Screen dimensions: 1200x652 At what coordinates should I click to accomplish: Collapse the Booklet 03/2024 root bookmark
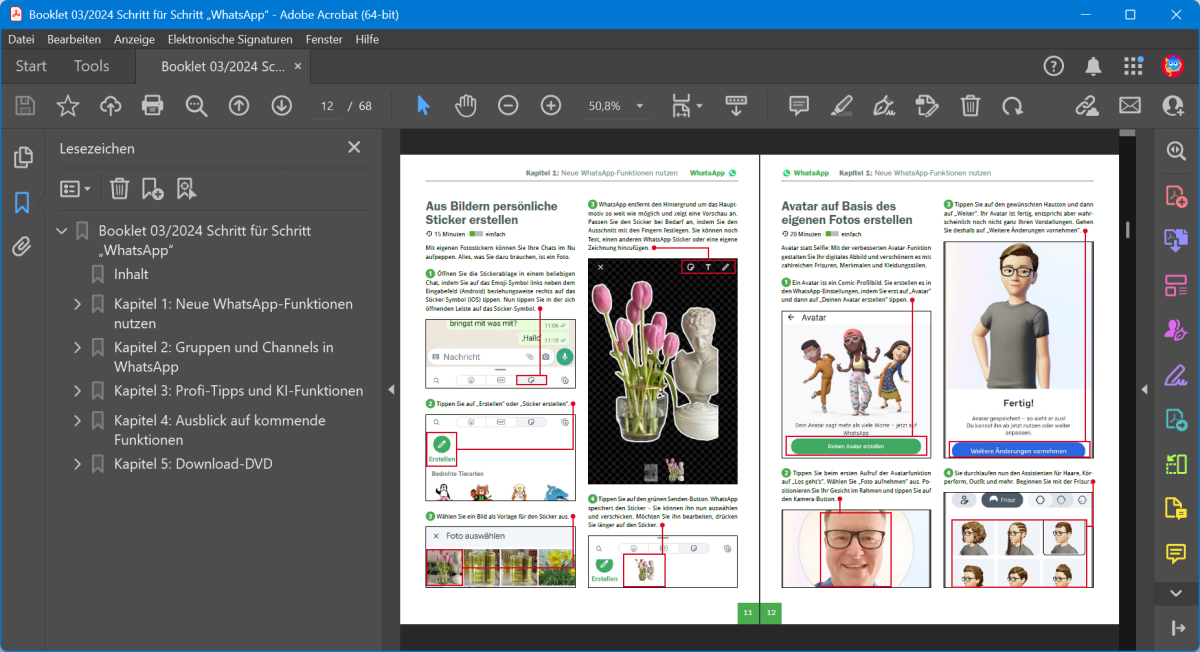pos(62,230)
